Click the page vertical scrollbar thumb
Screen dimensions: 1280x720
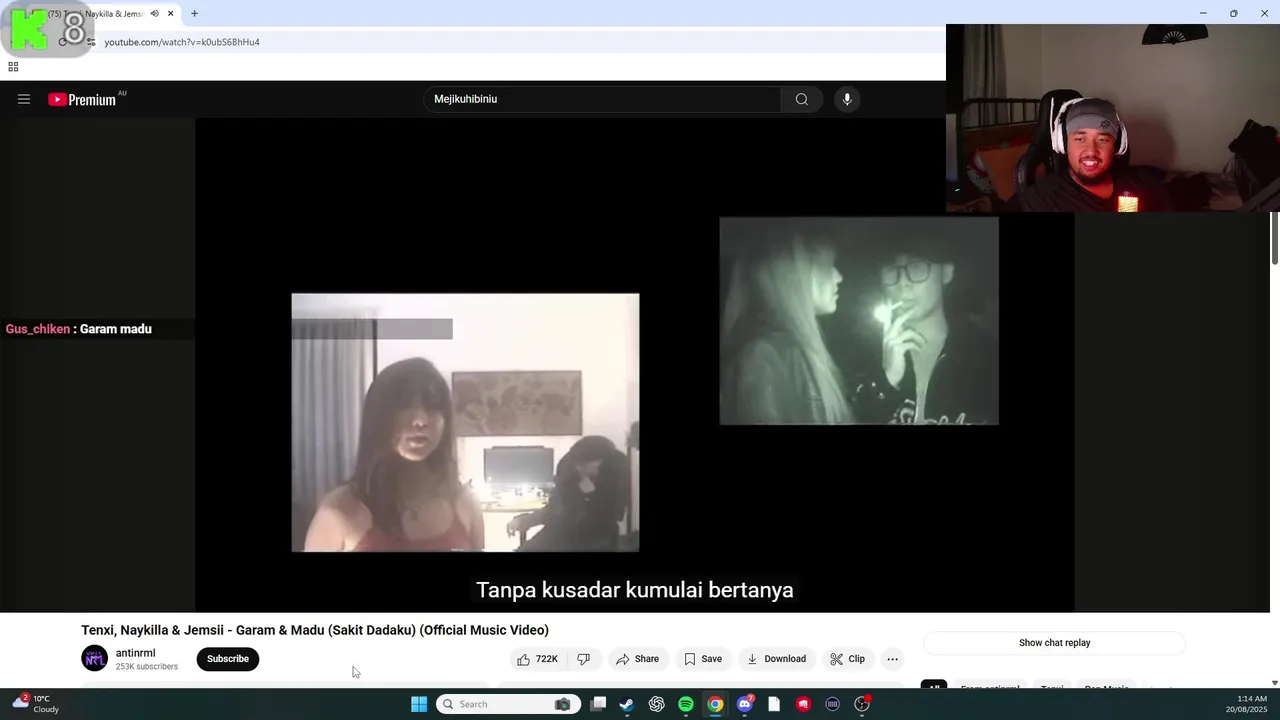click(x=1274, y=238)
